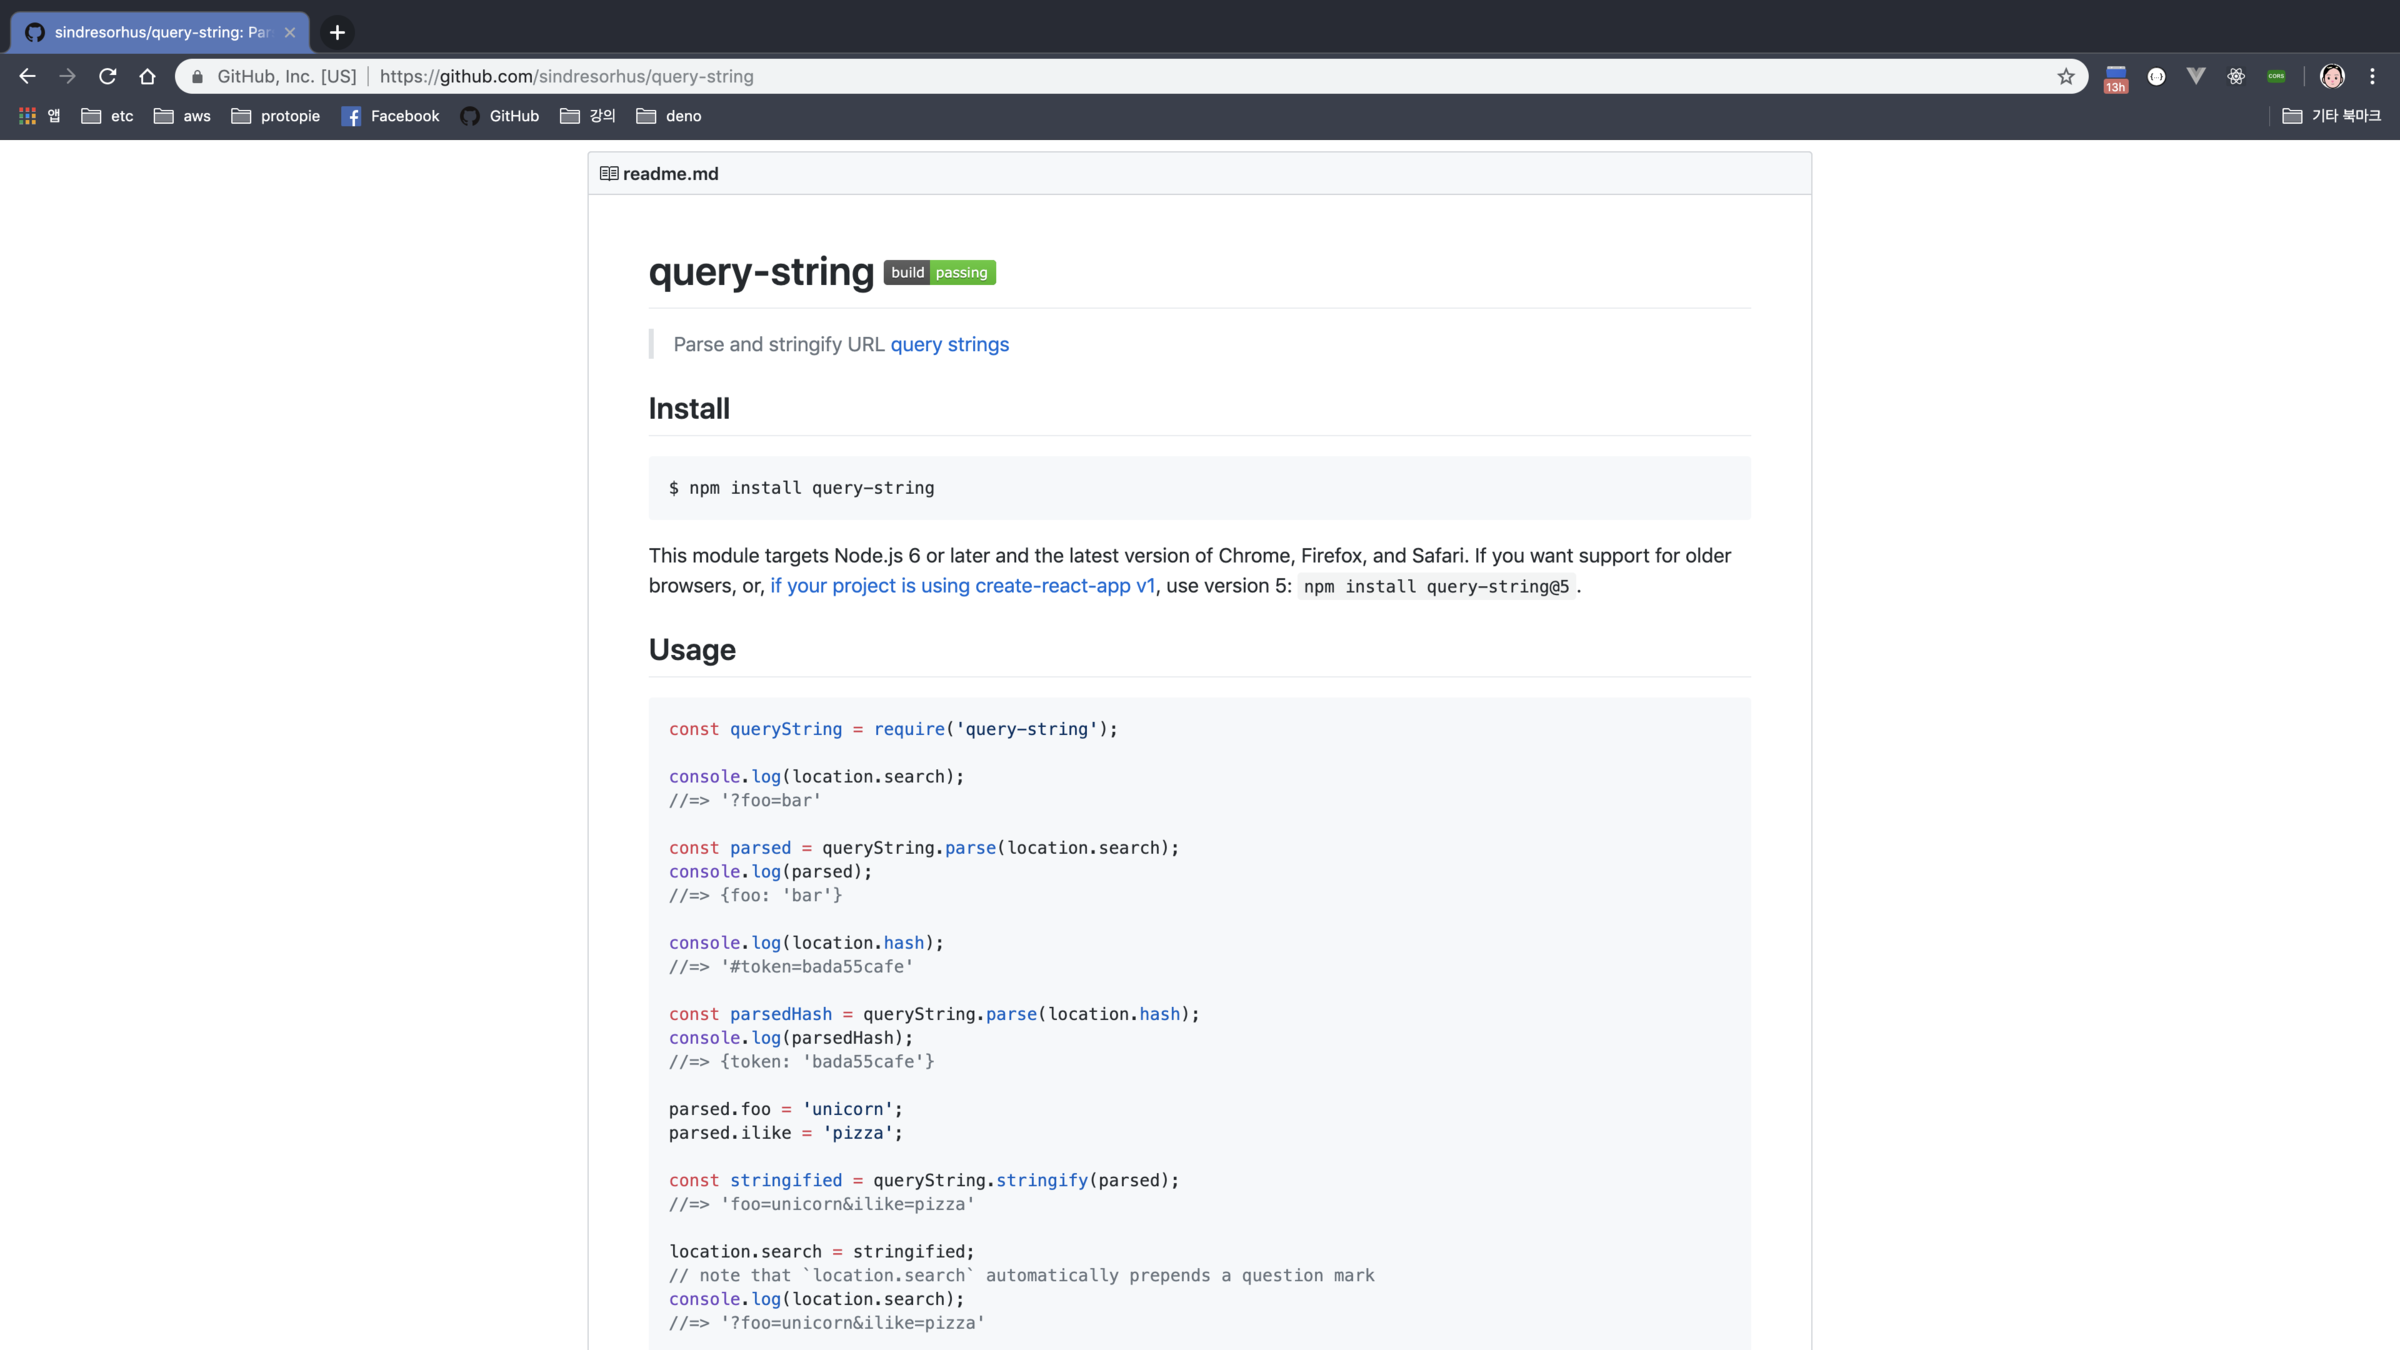
Task: Open the Chrome profile avatar
Action: click(x=2332, y=76)
